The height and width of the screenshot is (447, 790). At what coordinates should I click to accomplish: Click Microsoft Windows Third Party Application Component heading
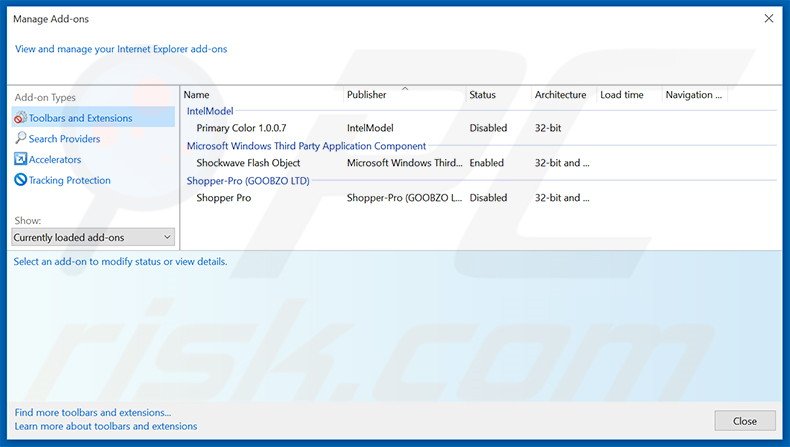(306, 146)
